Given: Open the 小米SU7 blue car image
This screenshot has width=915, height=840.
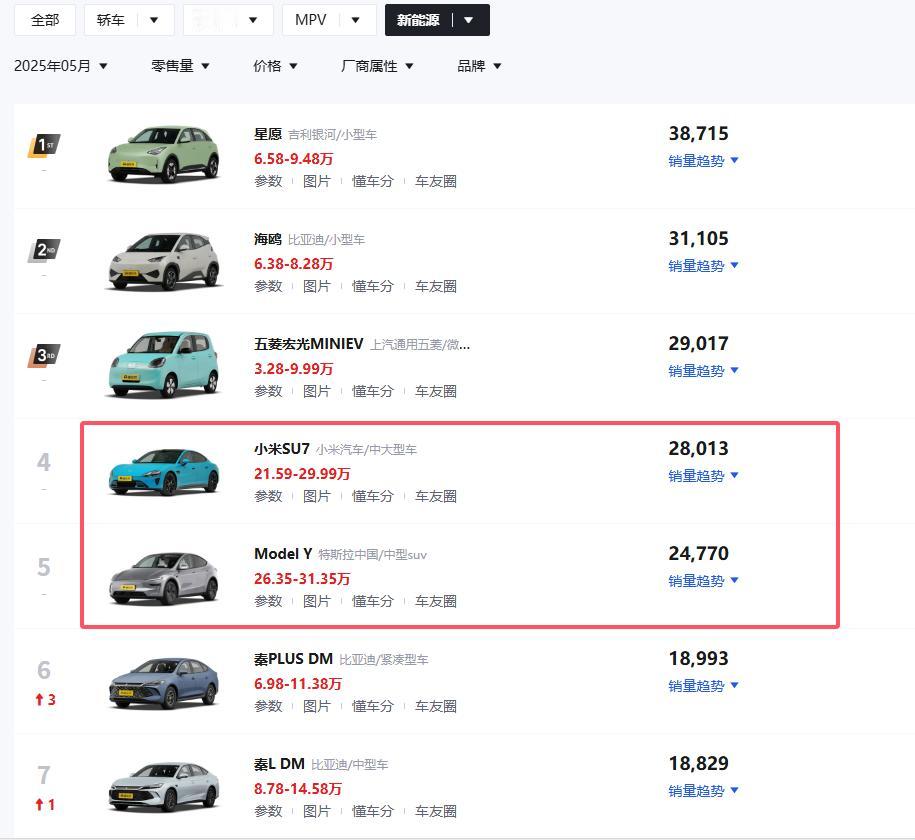Looking at the screenshot, I should point(164,472).
